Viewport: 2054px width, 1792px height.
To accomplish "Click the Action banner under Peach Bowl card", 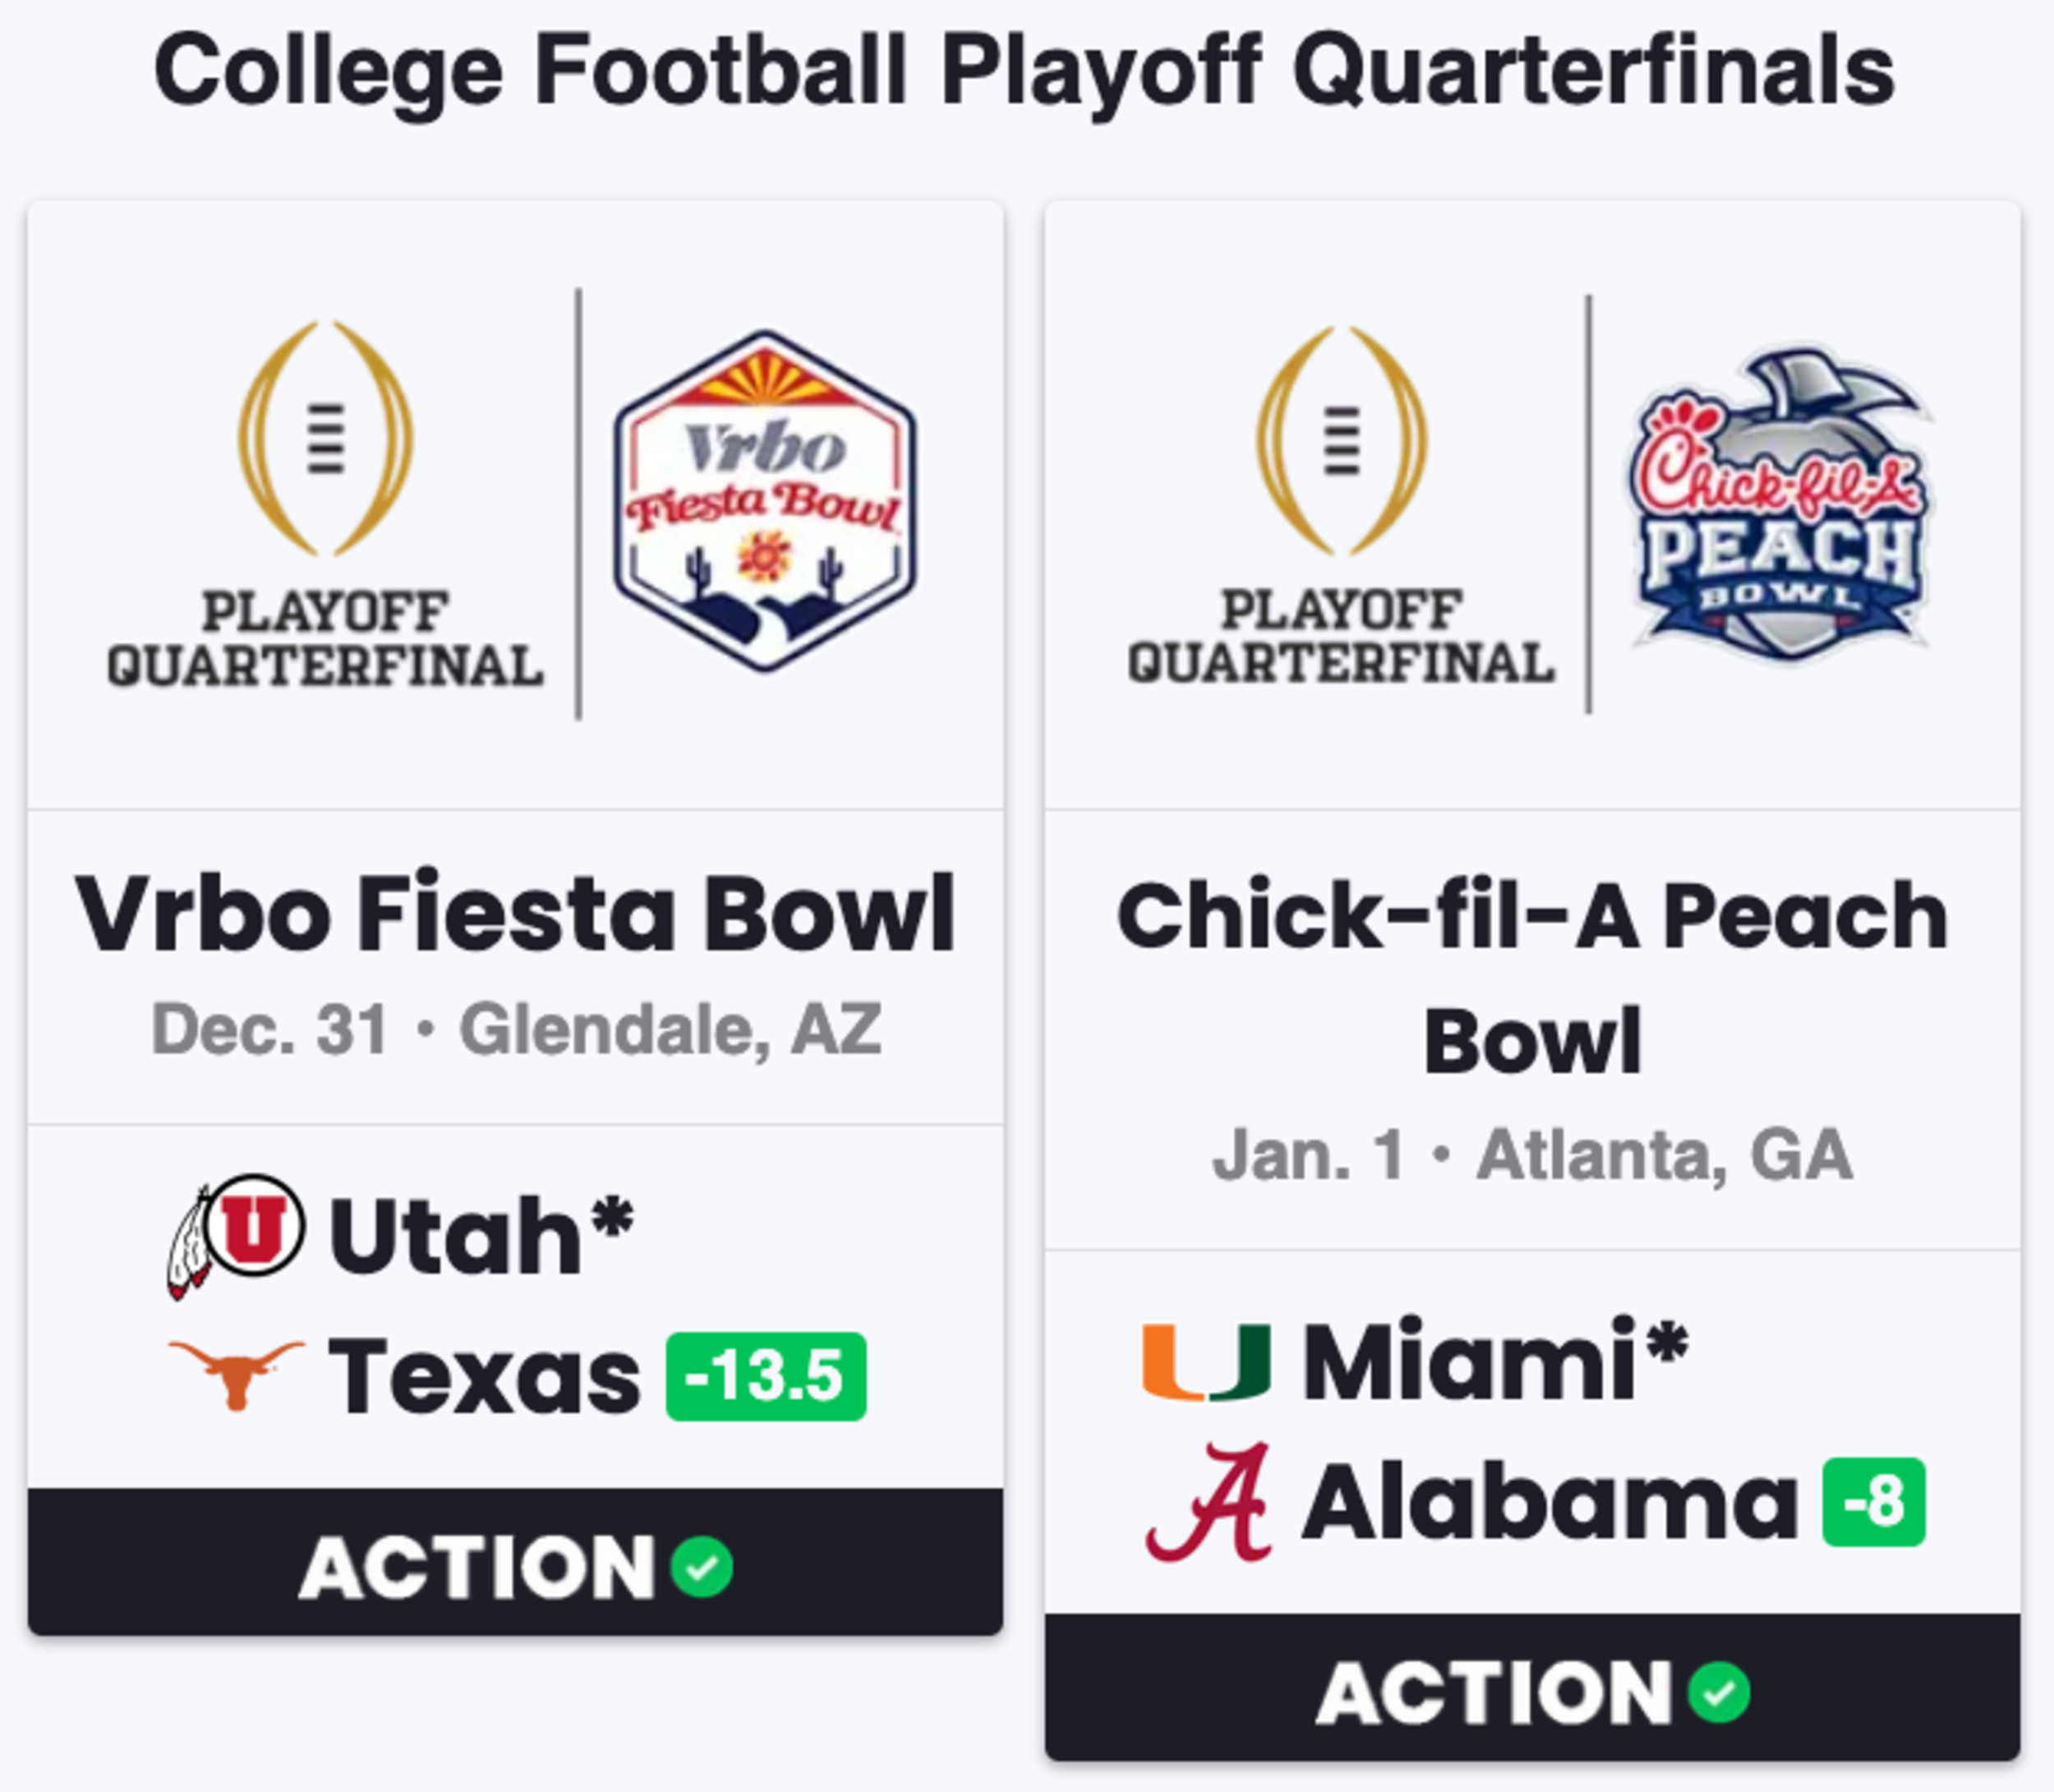I will click(x=1532, y=1689).
